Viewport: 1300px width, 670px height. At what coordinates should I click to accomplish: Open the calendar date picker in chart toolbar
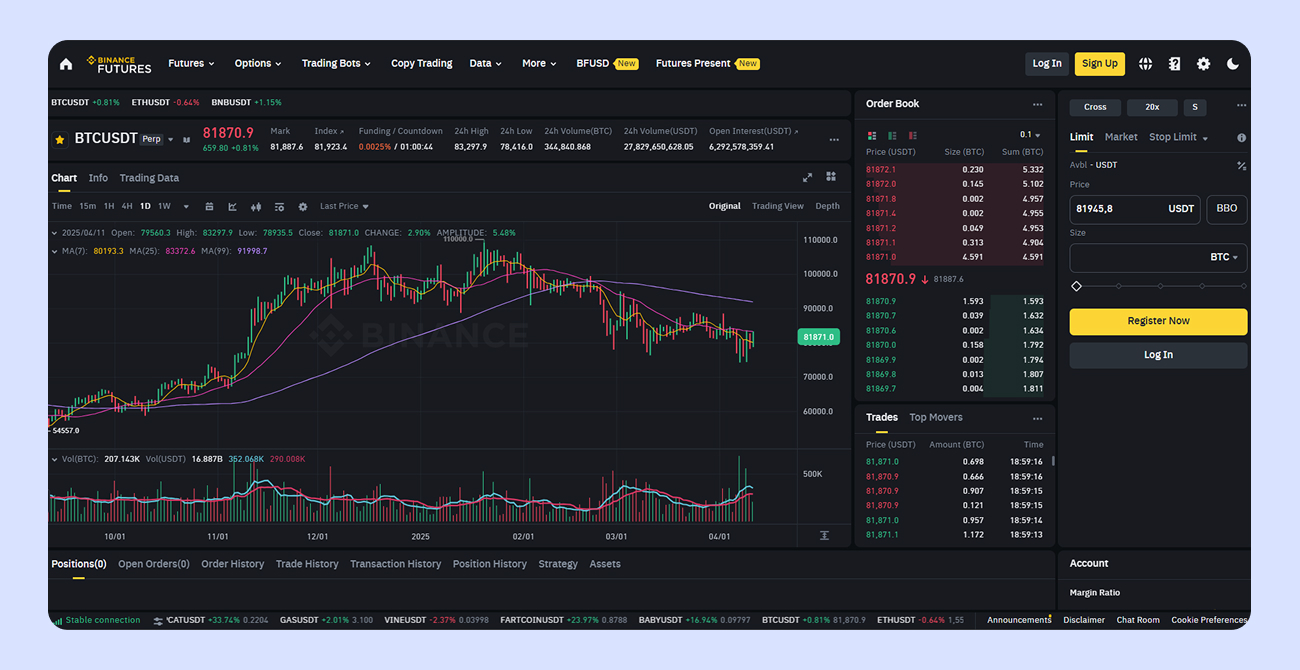point(209,207)
